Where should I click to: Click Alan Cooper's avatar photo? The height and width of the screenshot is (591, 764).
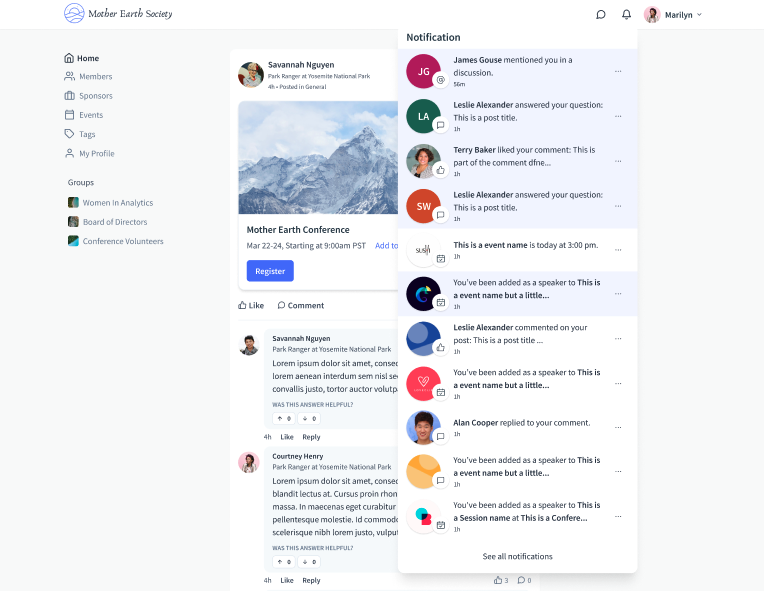tap(423, 427)
